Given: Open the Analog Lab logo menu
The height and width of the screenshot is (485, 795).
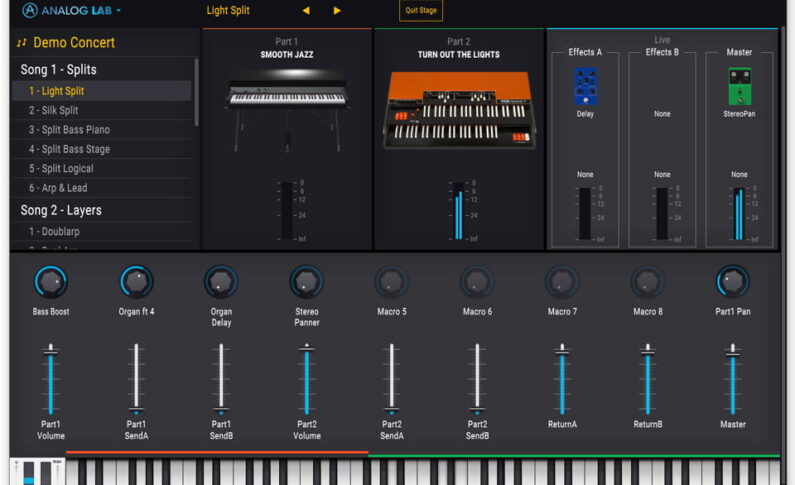Looking at the screenshot, I should point(71,10).
